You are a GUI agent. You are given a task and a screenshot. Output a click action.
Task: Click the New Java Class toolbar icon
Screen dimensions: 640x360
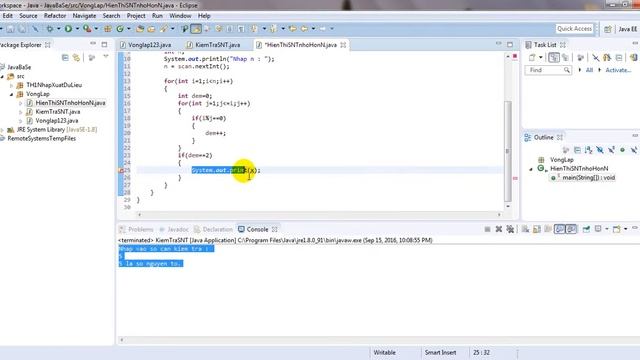120,29
